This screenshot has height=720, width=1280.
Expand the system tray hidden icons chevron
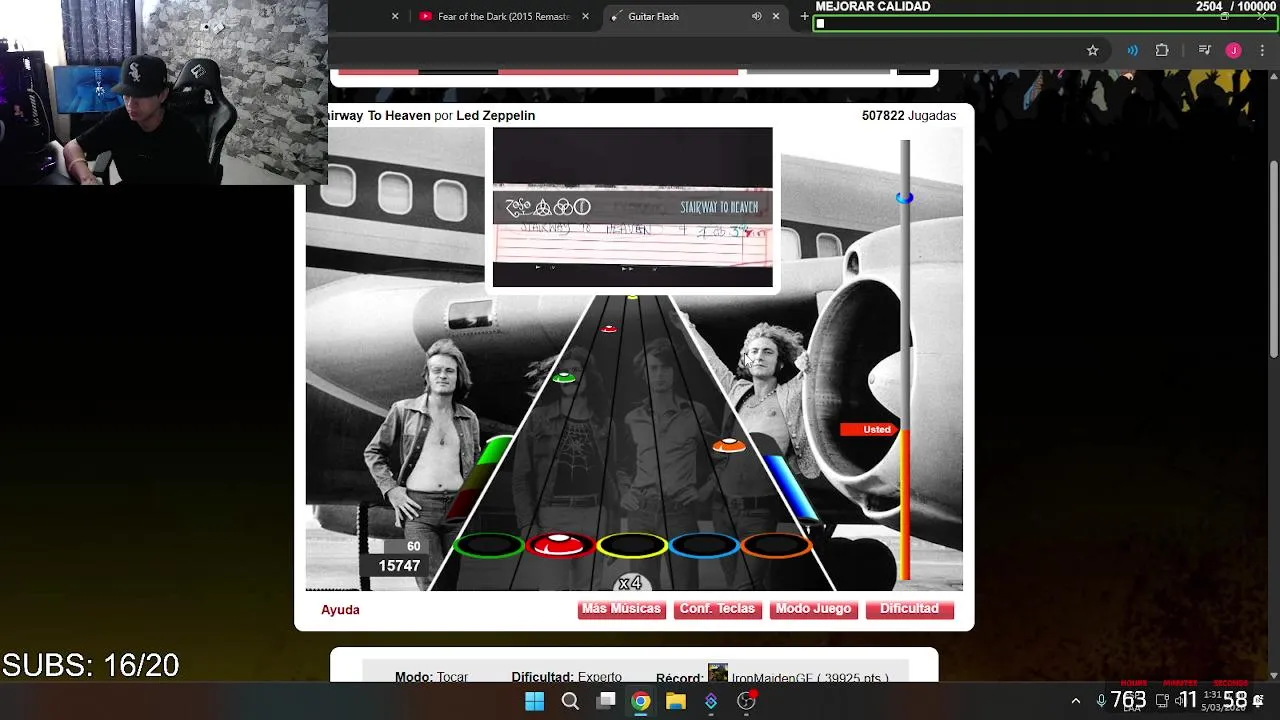pos(1076,701)
